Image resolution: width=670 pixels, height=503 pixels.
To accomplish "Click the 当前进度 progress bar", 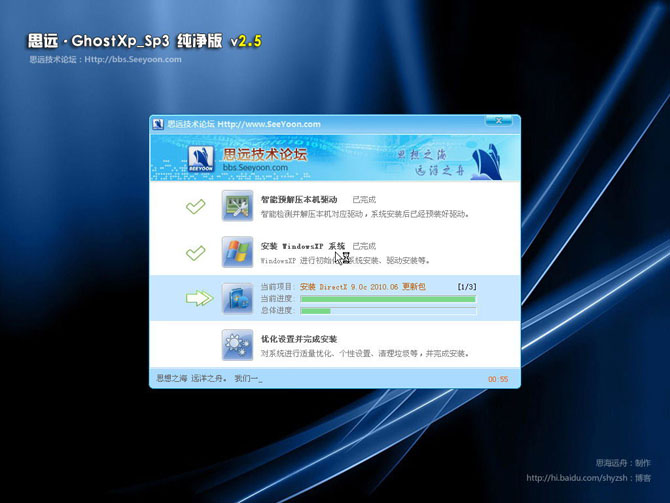I will click(388, 299).
